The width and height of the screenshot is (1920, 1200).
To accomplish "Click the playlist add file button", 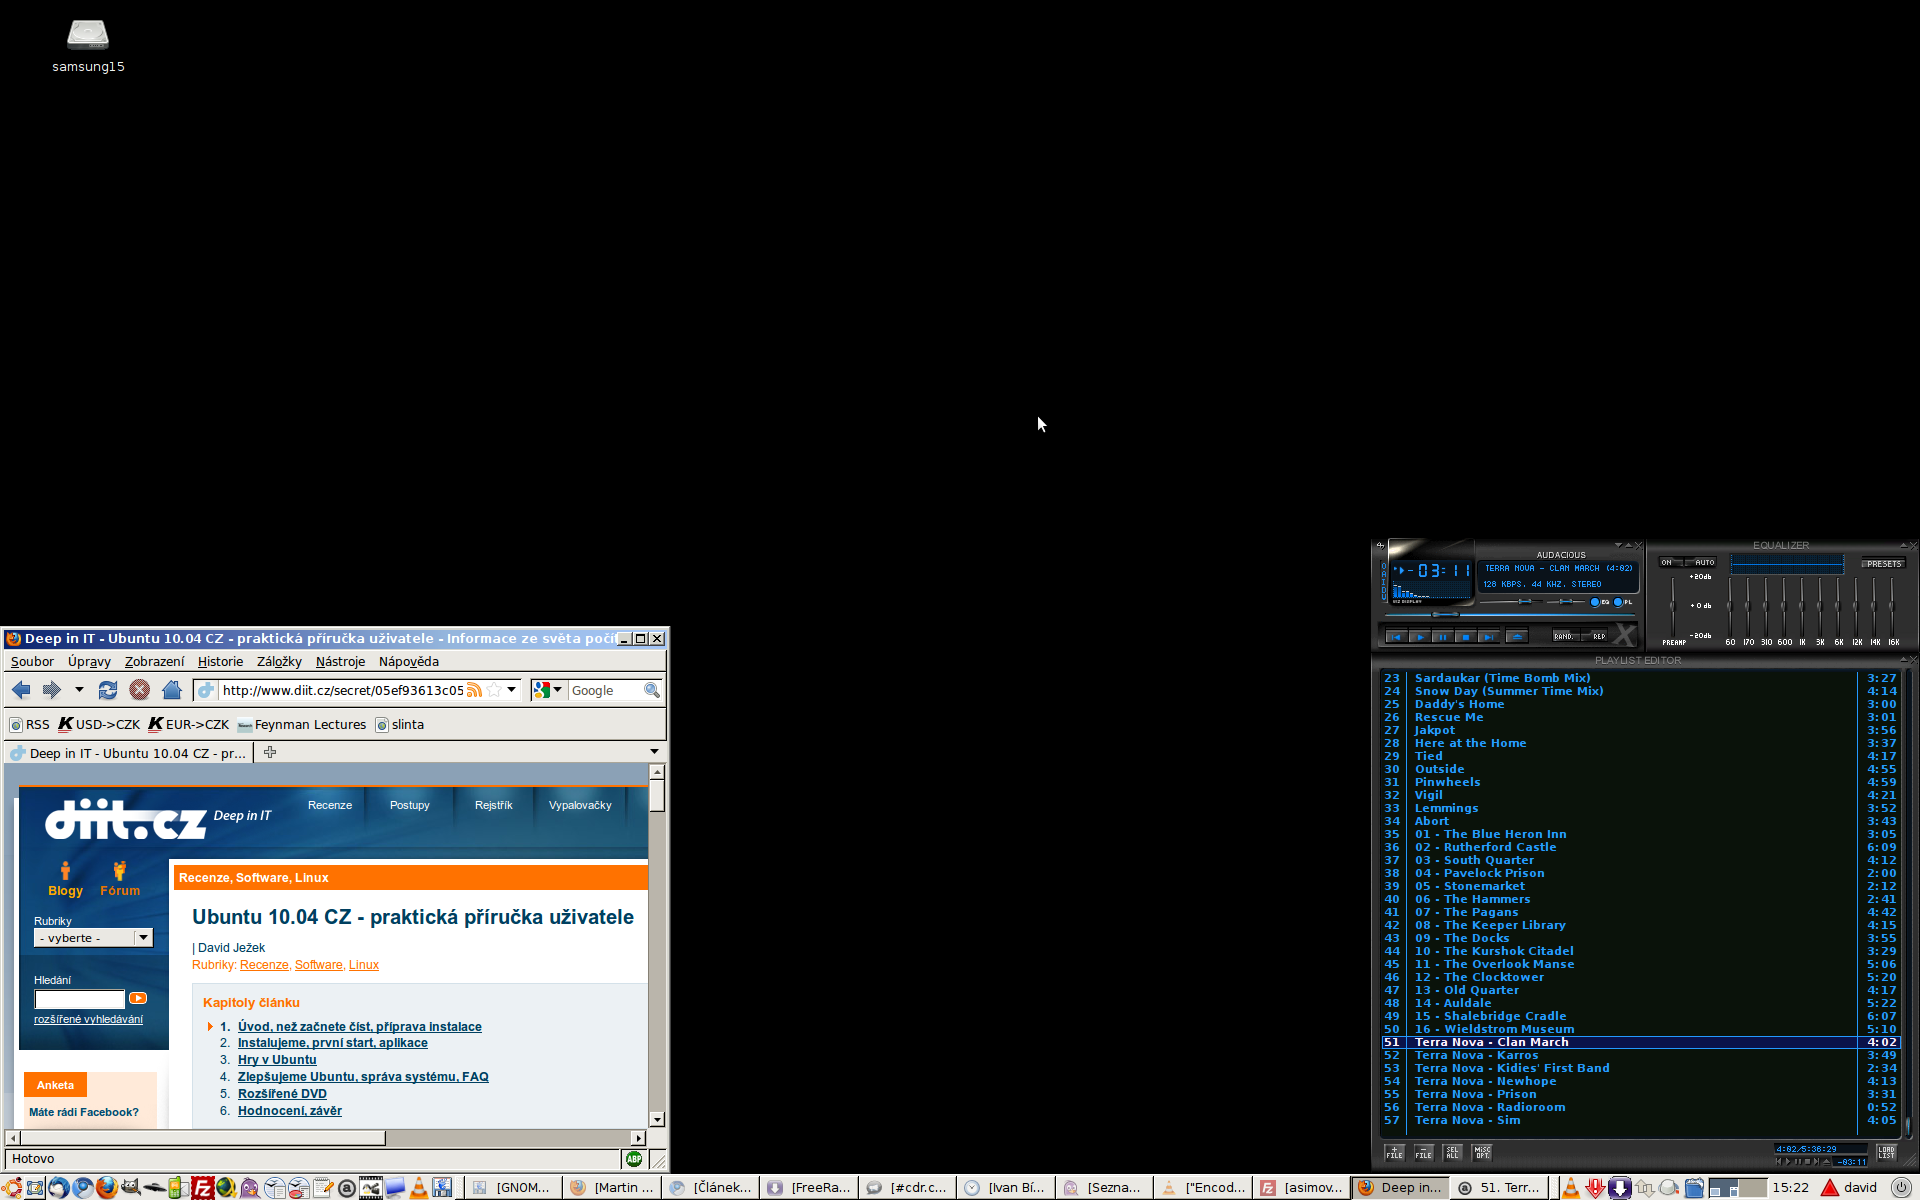I will pos(1394,1152).
